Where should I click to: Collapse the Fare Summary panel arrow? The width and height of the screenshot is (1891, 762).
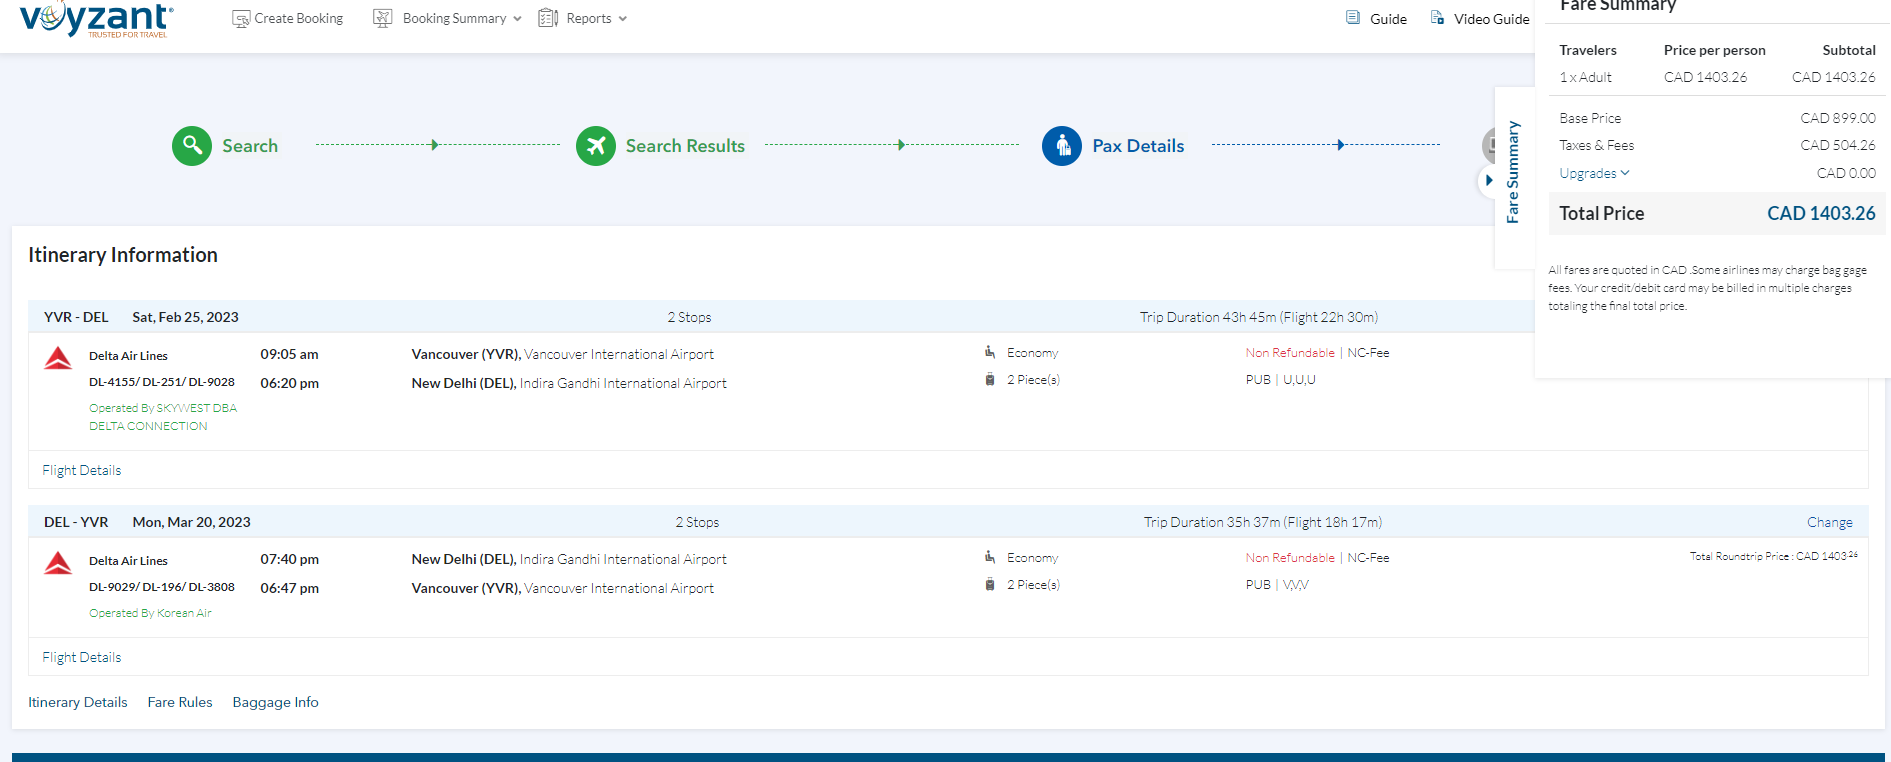point(1489,181)
